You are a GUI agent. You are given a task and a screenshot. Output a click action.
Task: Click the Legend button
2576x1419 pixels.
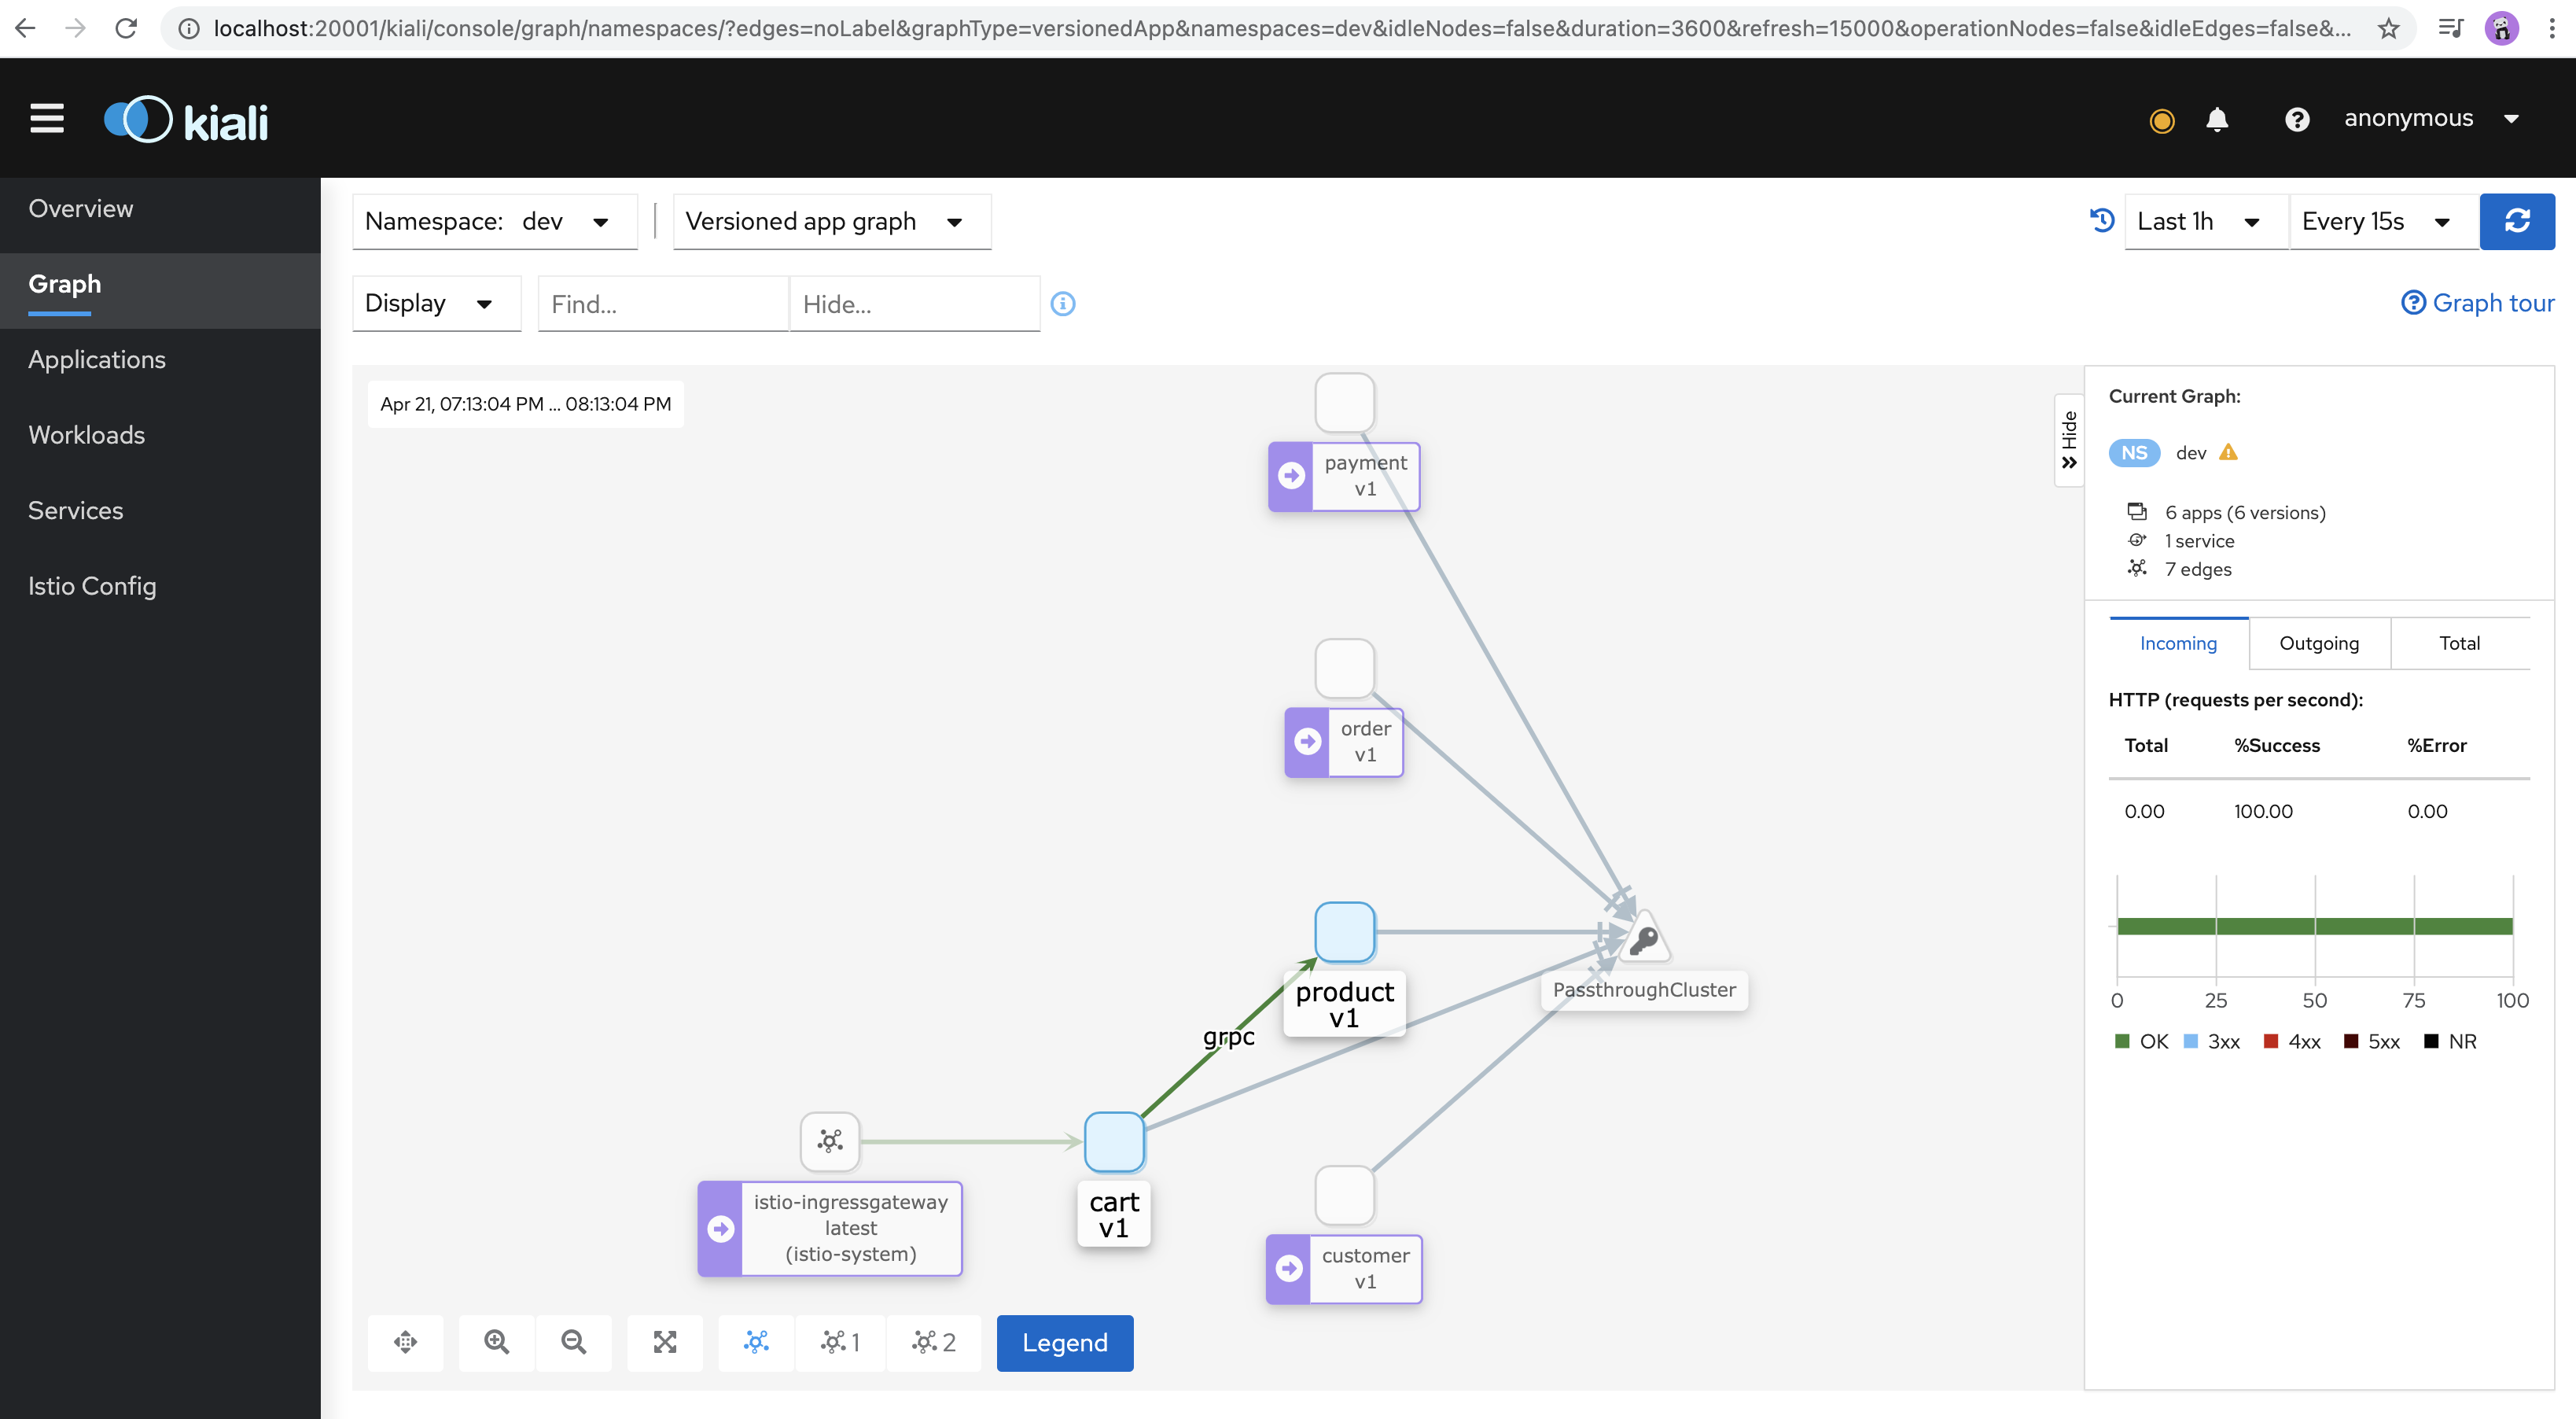click(x=1064, y=1342)
